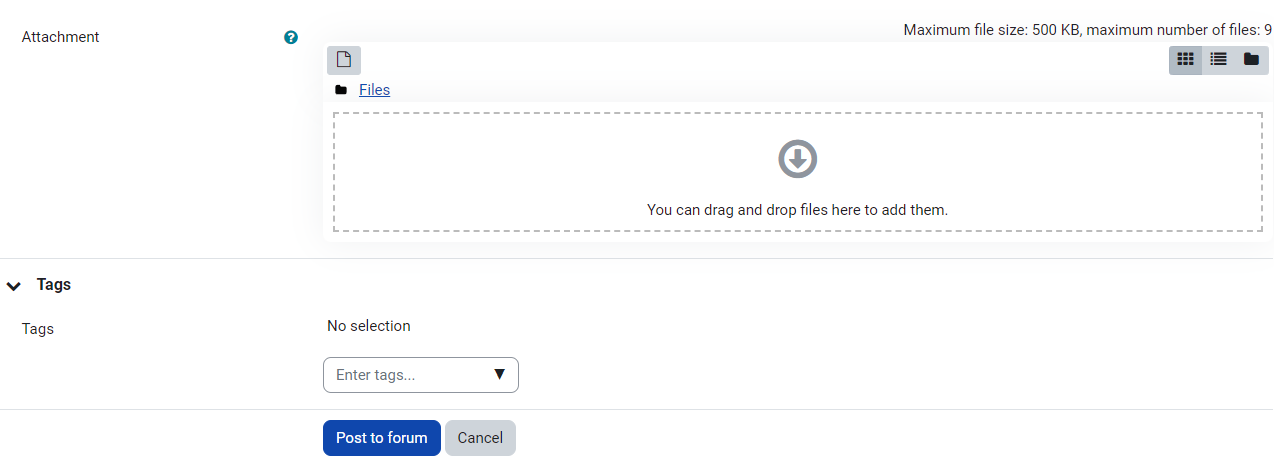
Task: Click the drag and drop files message
Action: 797,210
